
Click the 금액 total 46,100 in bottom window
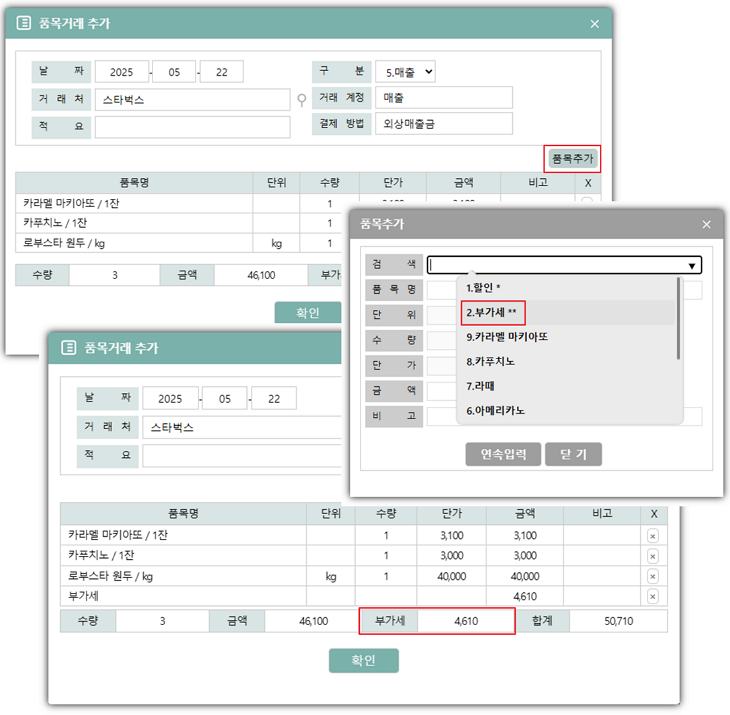313,621
